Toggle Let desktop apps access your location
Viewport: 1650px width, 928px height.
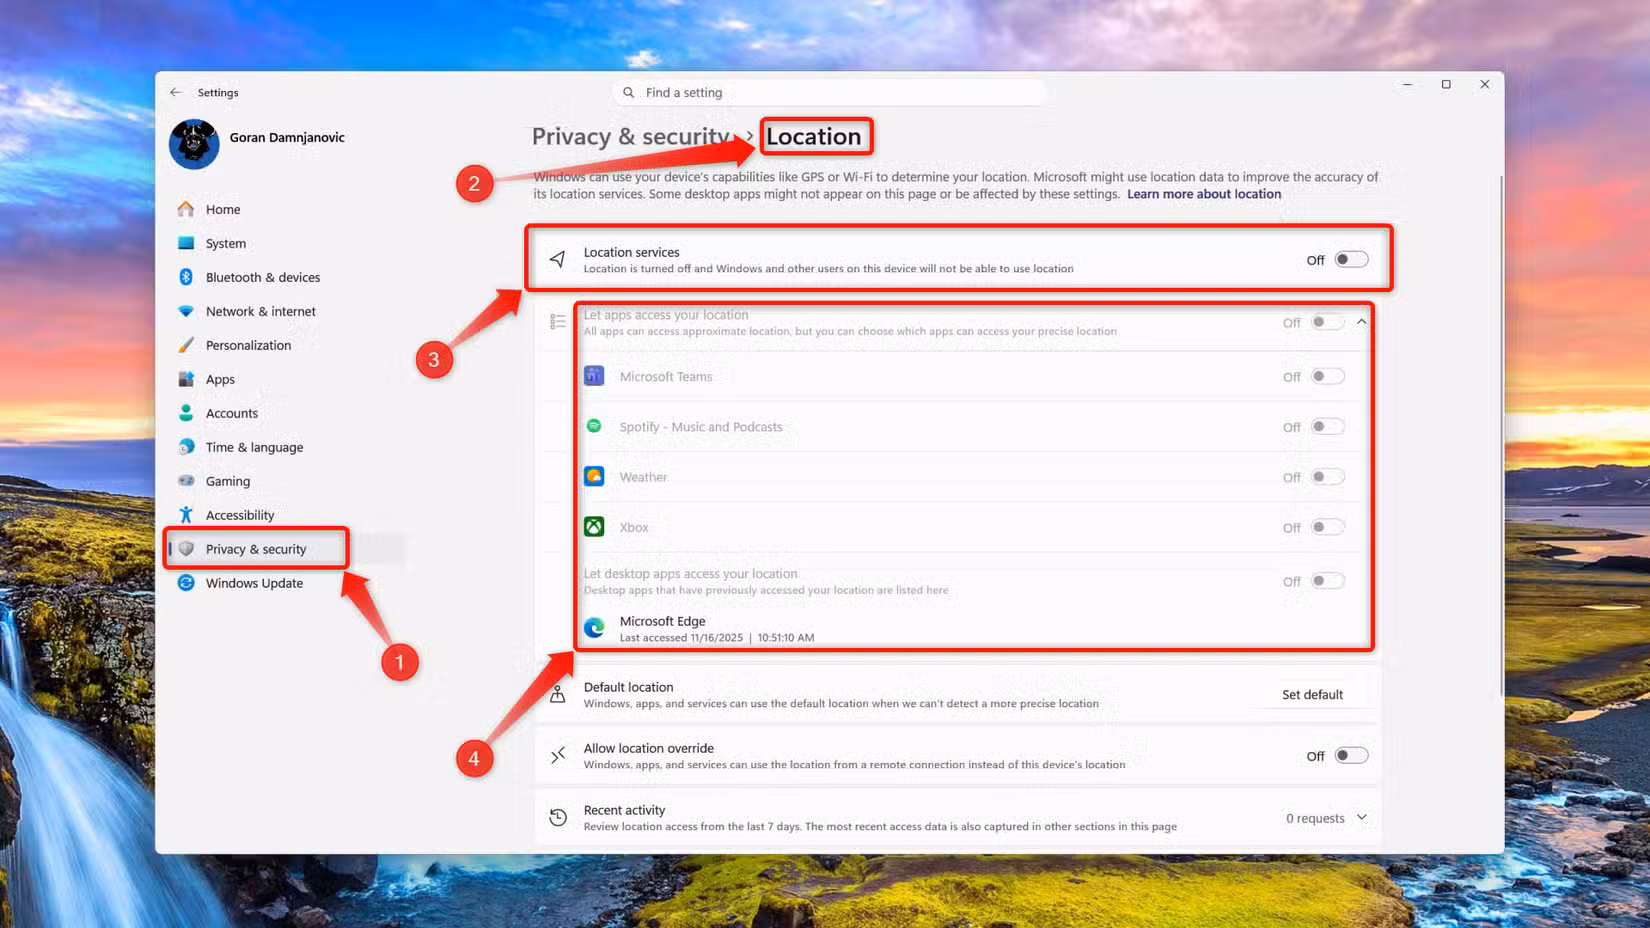coord(1328,581)
